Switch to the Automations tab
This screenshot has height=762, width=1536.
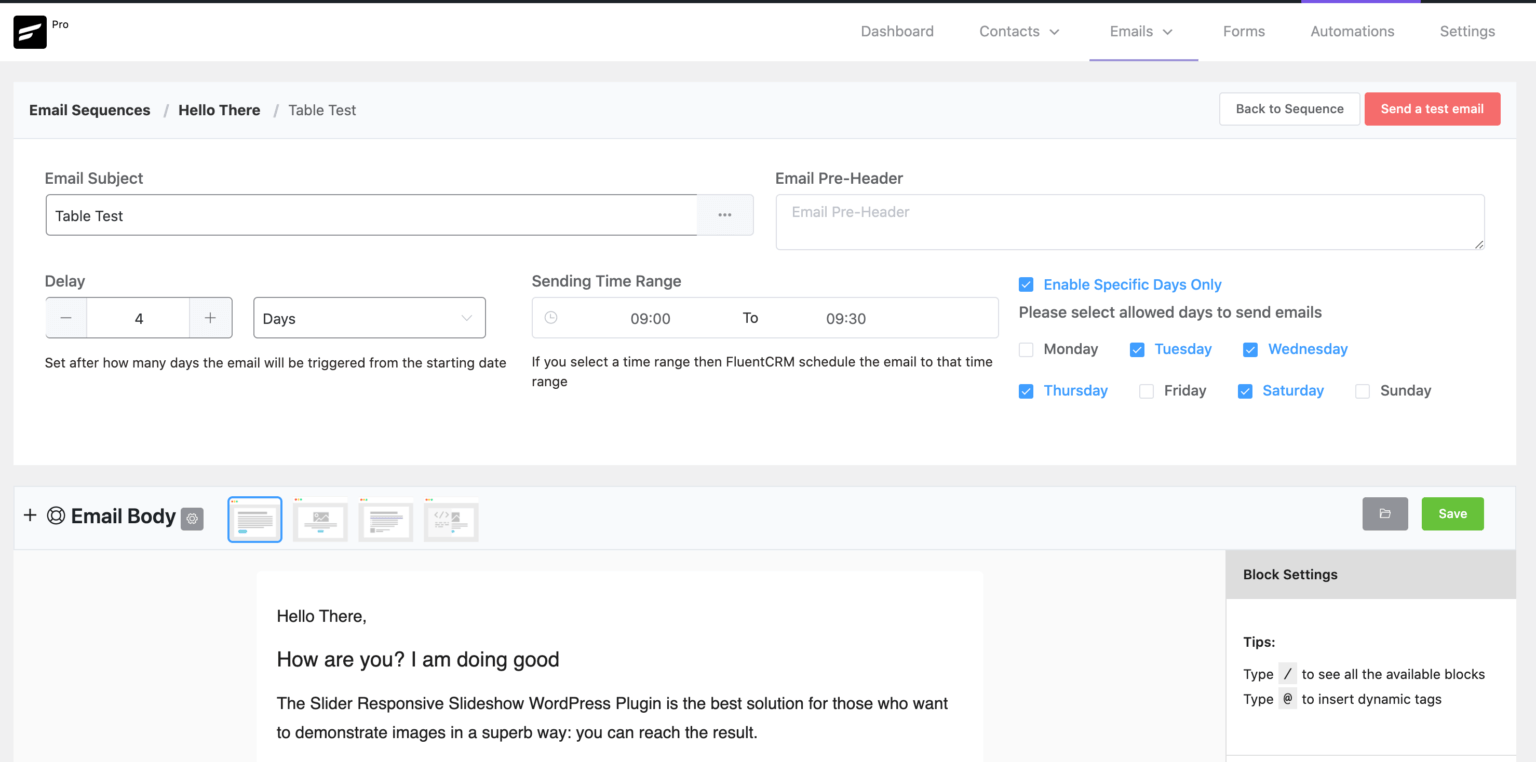pyautogui.click(x=1352, y=31)
